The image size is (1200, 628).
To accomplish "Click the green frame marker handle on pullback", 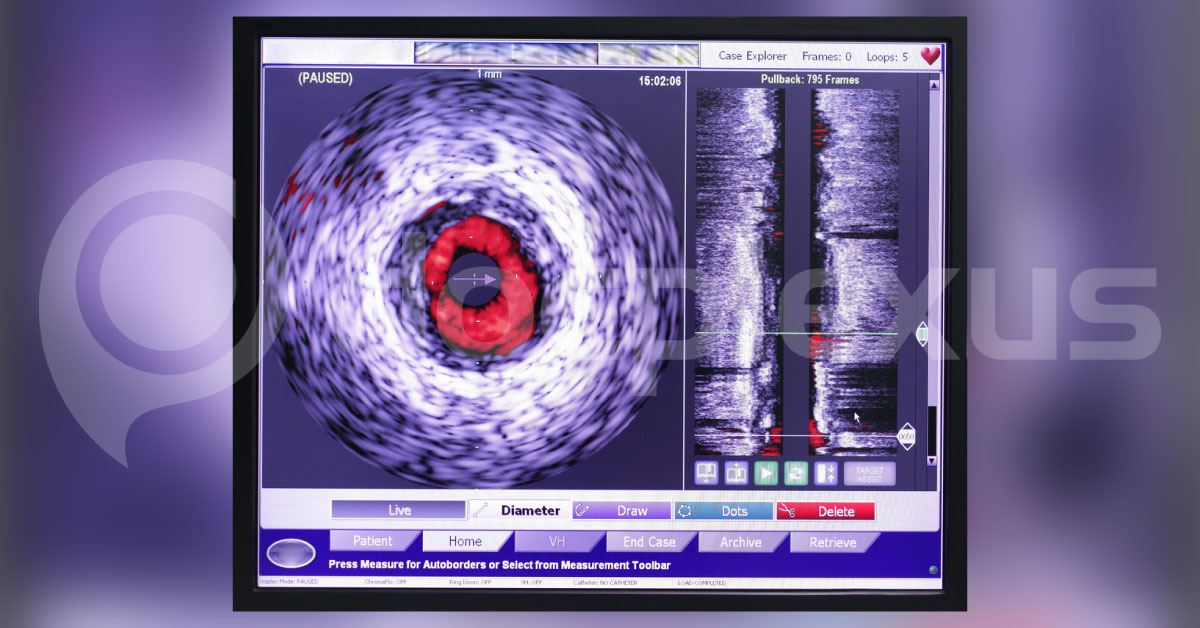I will (922, 334).
